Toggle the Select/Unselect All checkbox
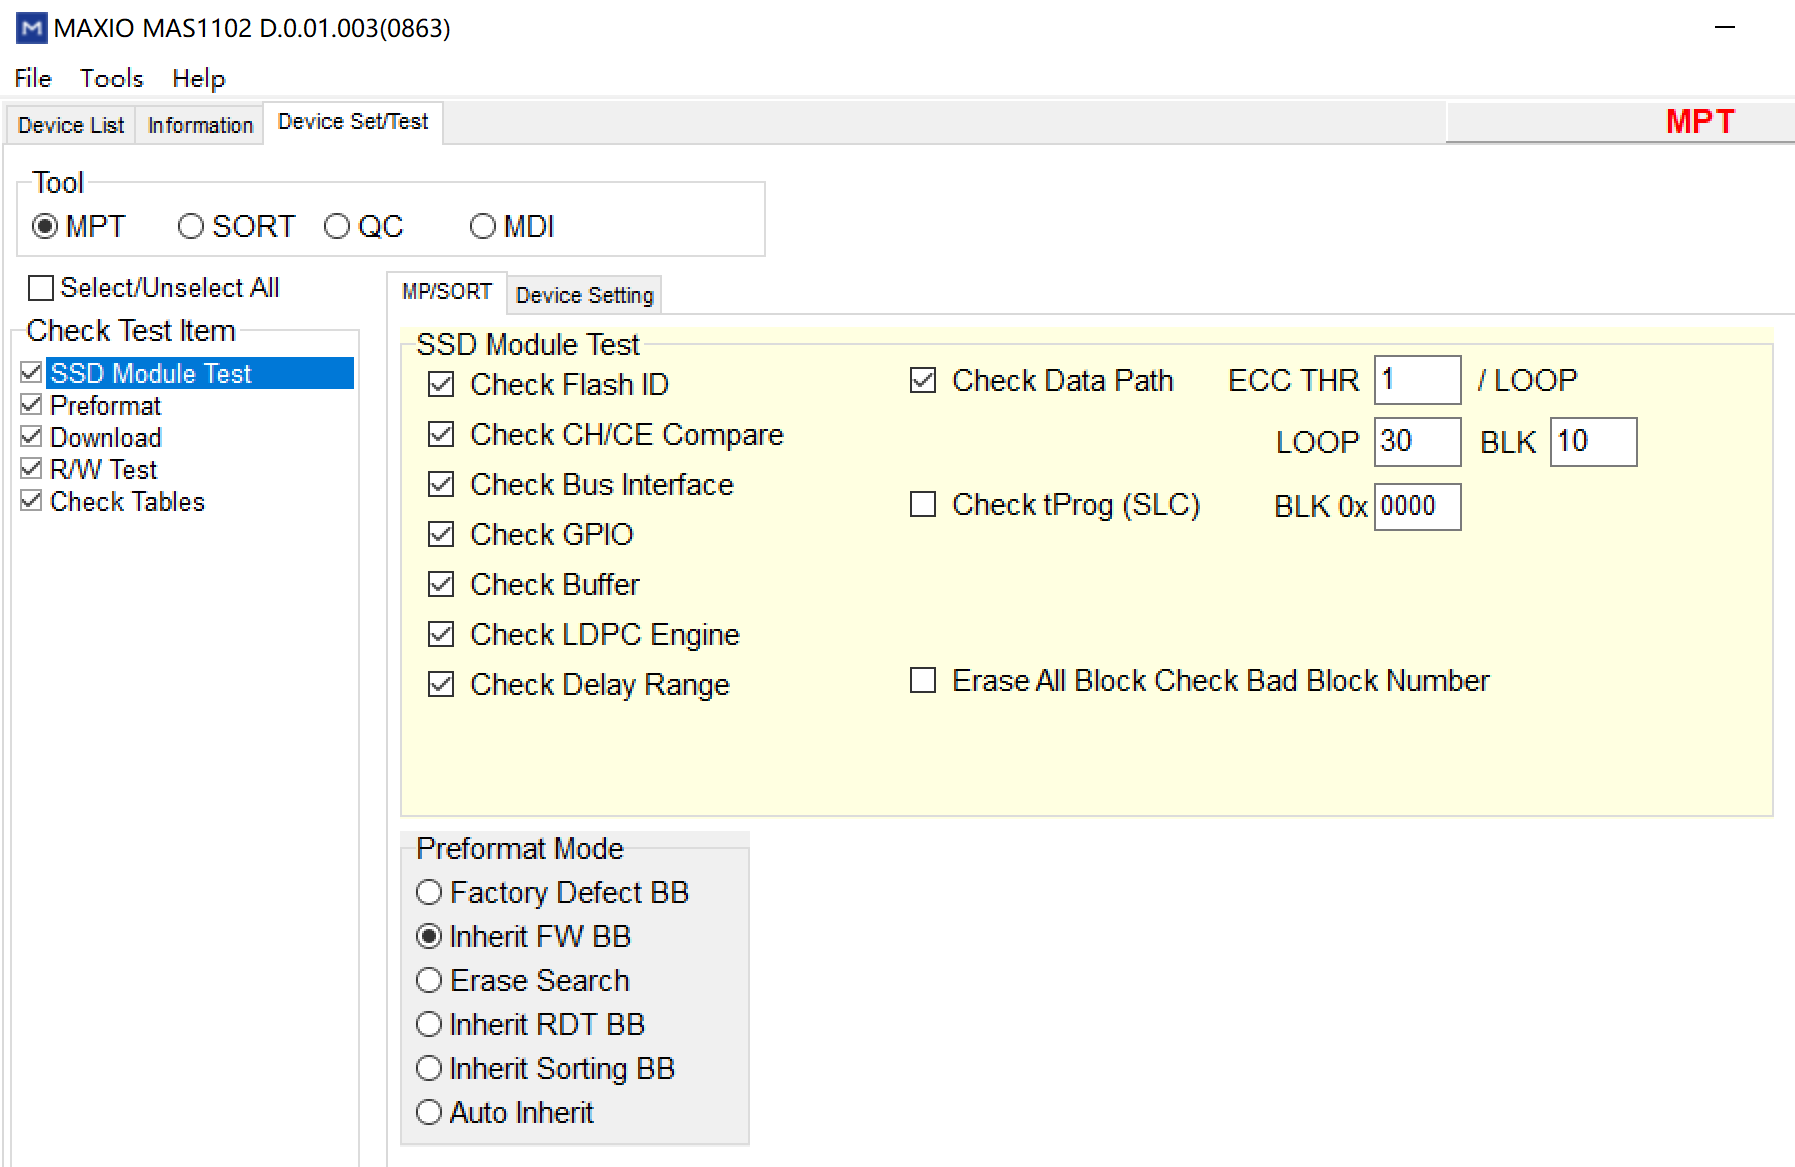The image size is (1795, 1167). point(41,288)
